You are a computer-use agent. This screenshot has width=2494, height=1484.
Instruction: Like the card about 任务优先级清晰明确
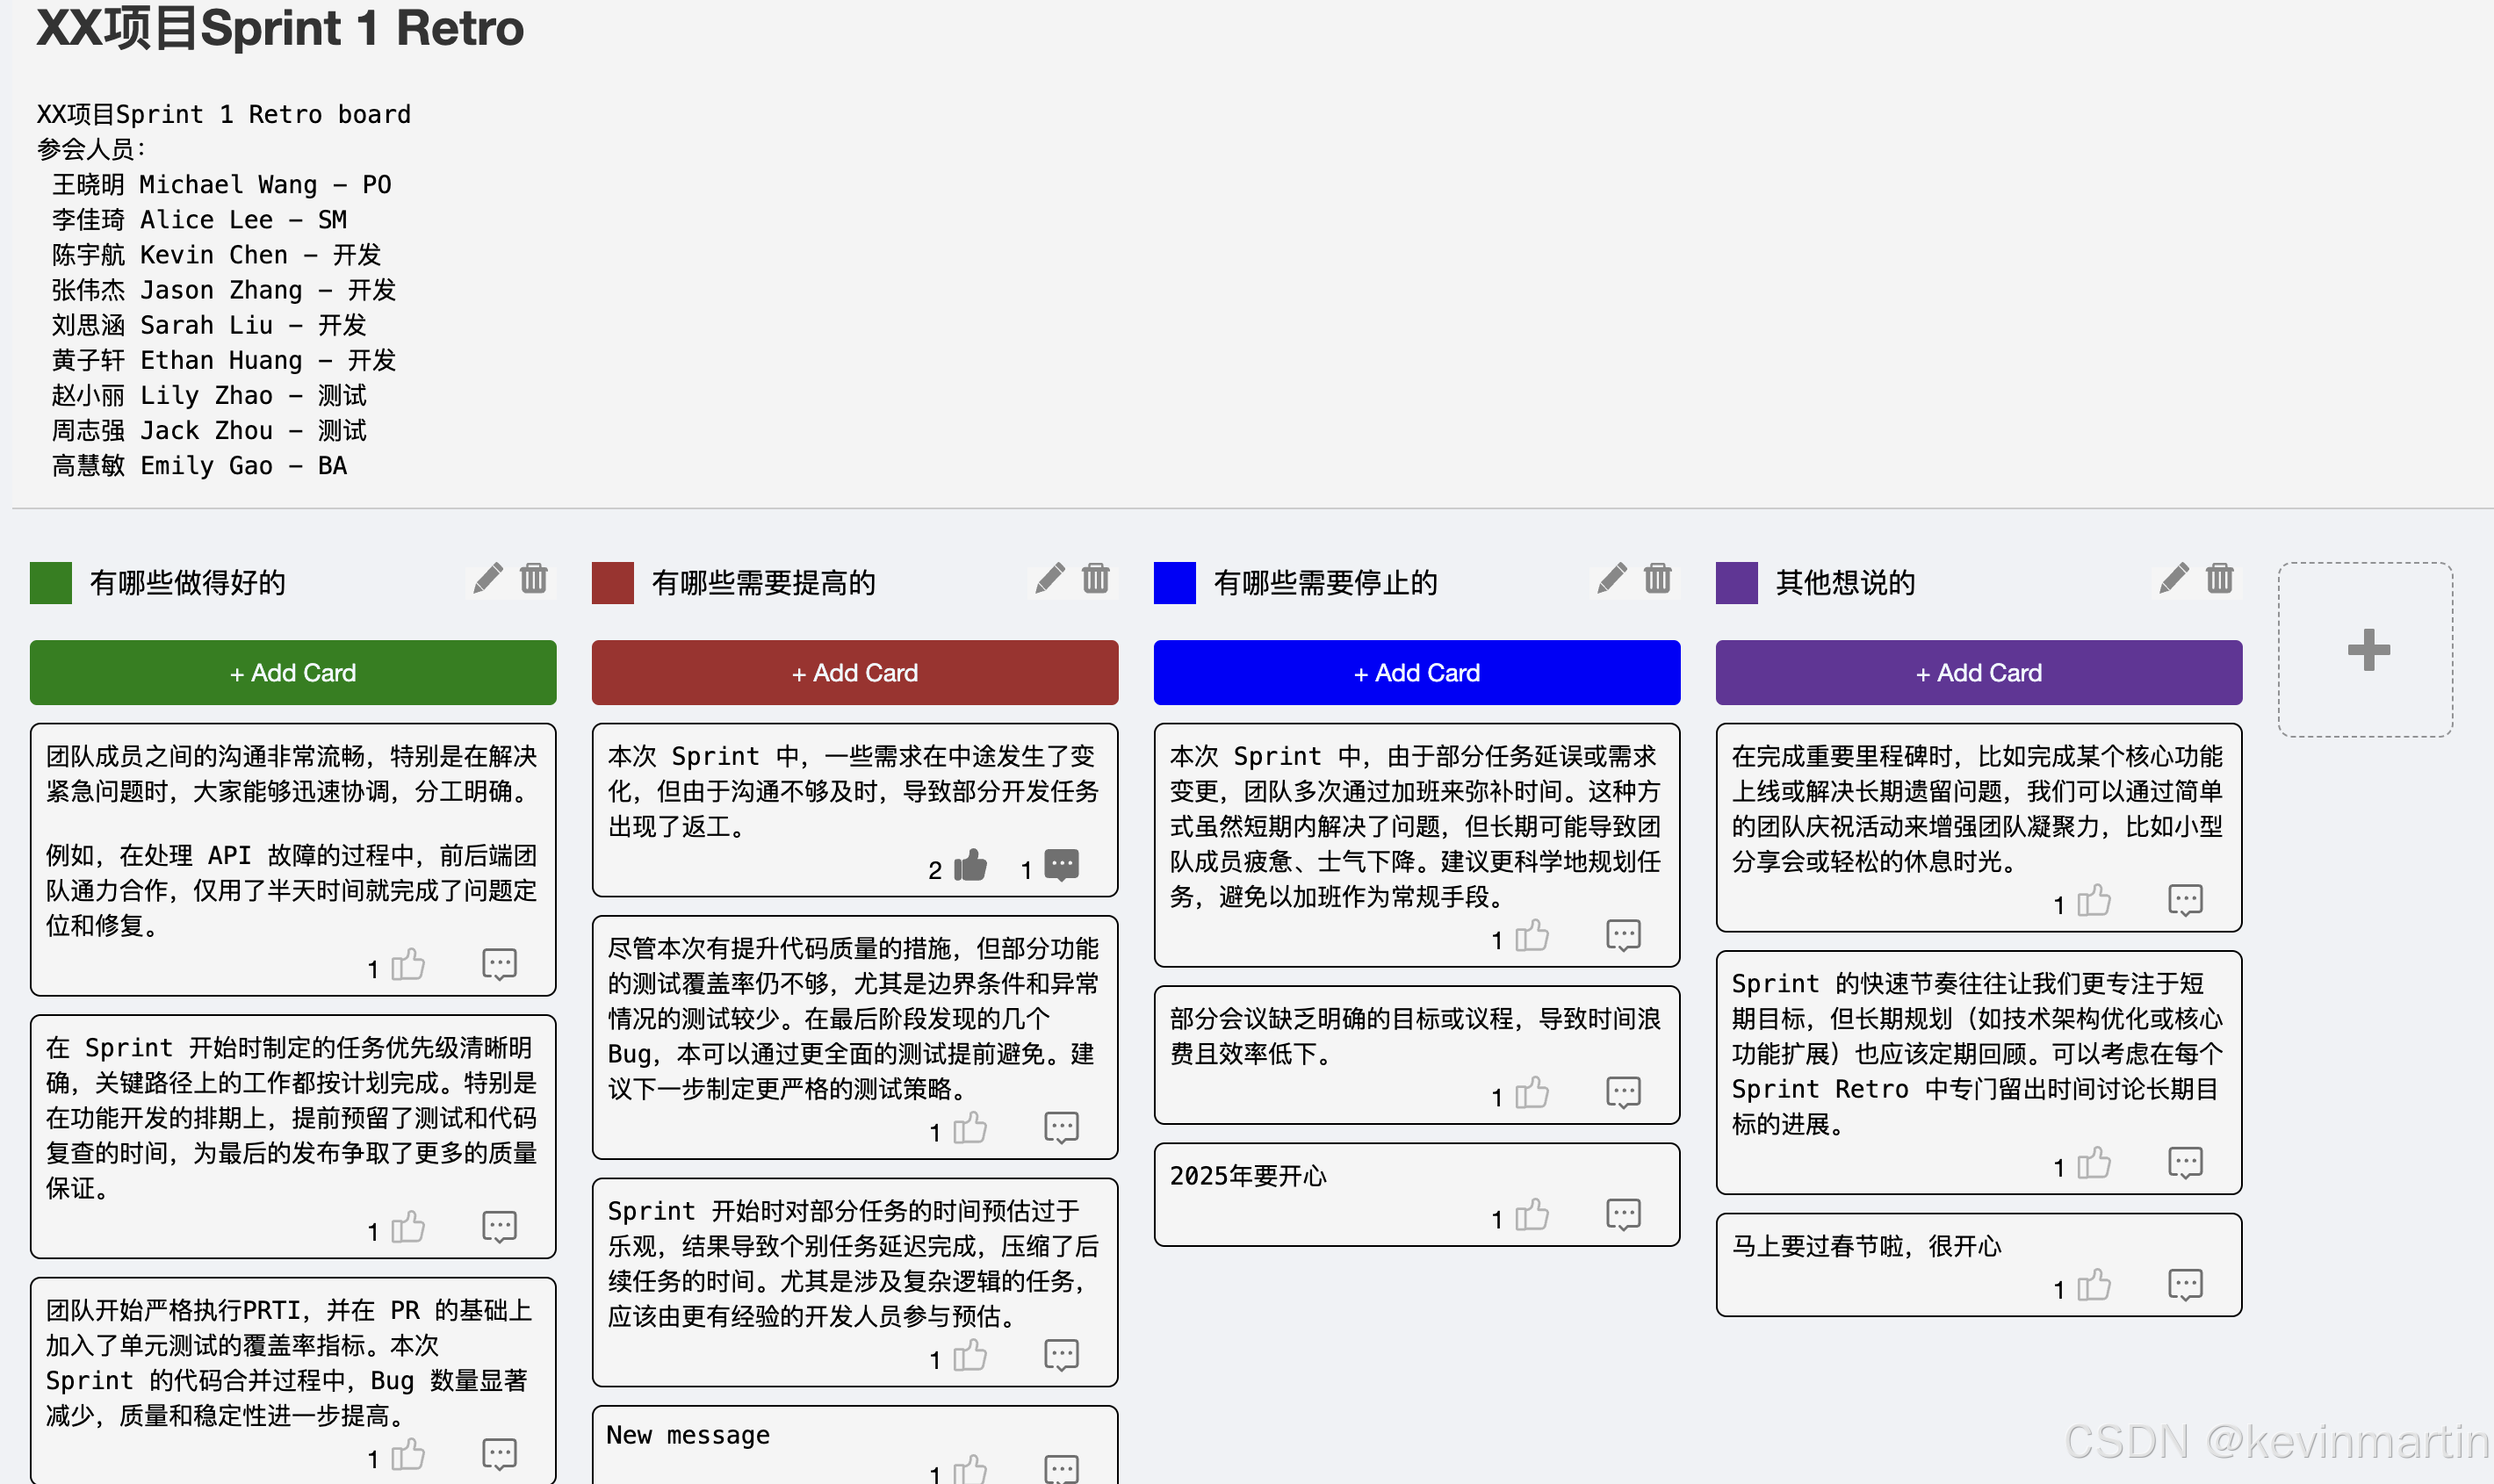(408, 1227)
